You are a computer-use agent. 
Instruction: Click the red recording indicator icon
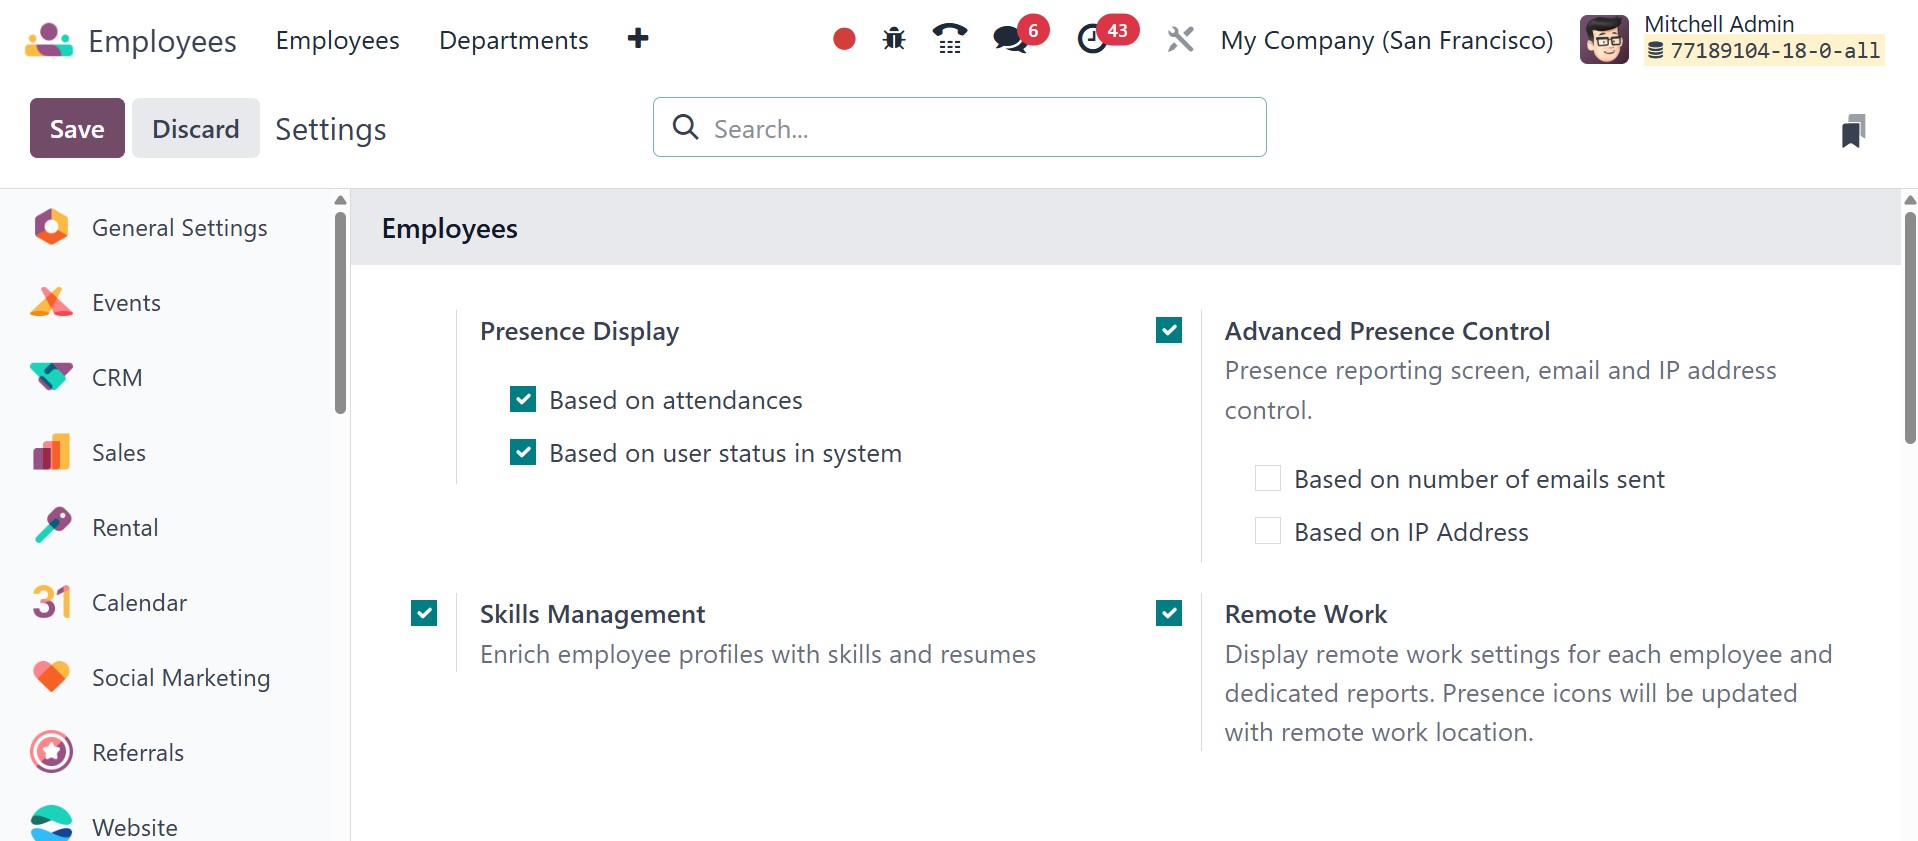[x=844, y=39]
